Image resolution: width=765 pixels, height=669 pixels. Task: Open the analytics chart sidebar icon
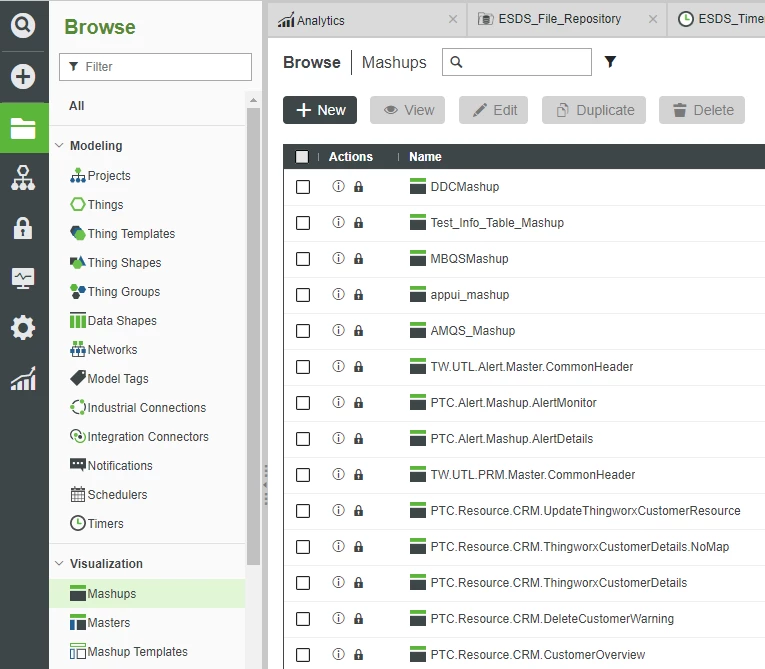[x=23, y=379]
